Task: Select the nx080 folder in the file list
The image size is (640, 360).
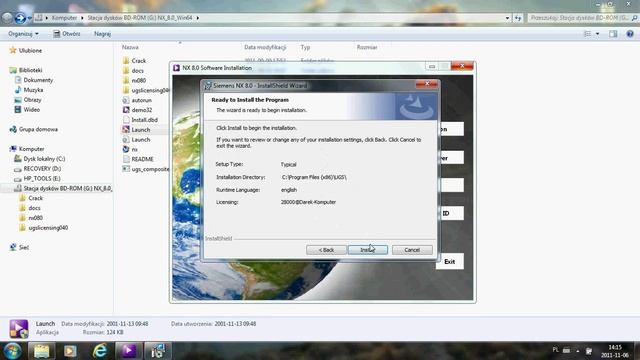Action: pyautogui.click(x=139, y=80)
